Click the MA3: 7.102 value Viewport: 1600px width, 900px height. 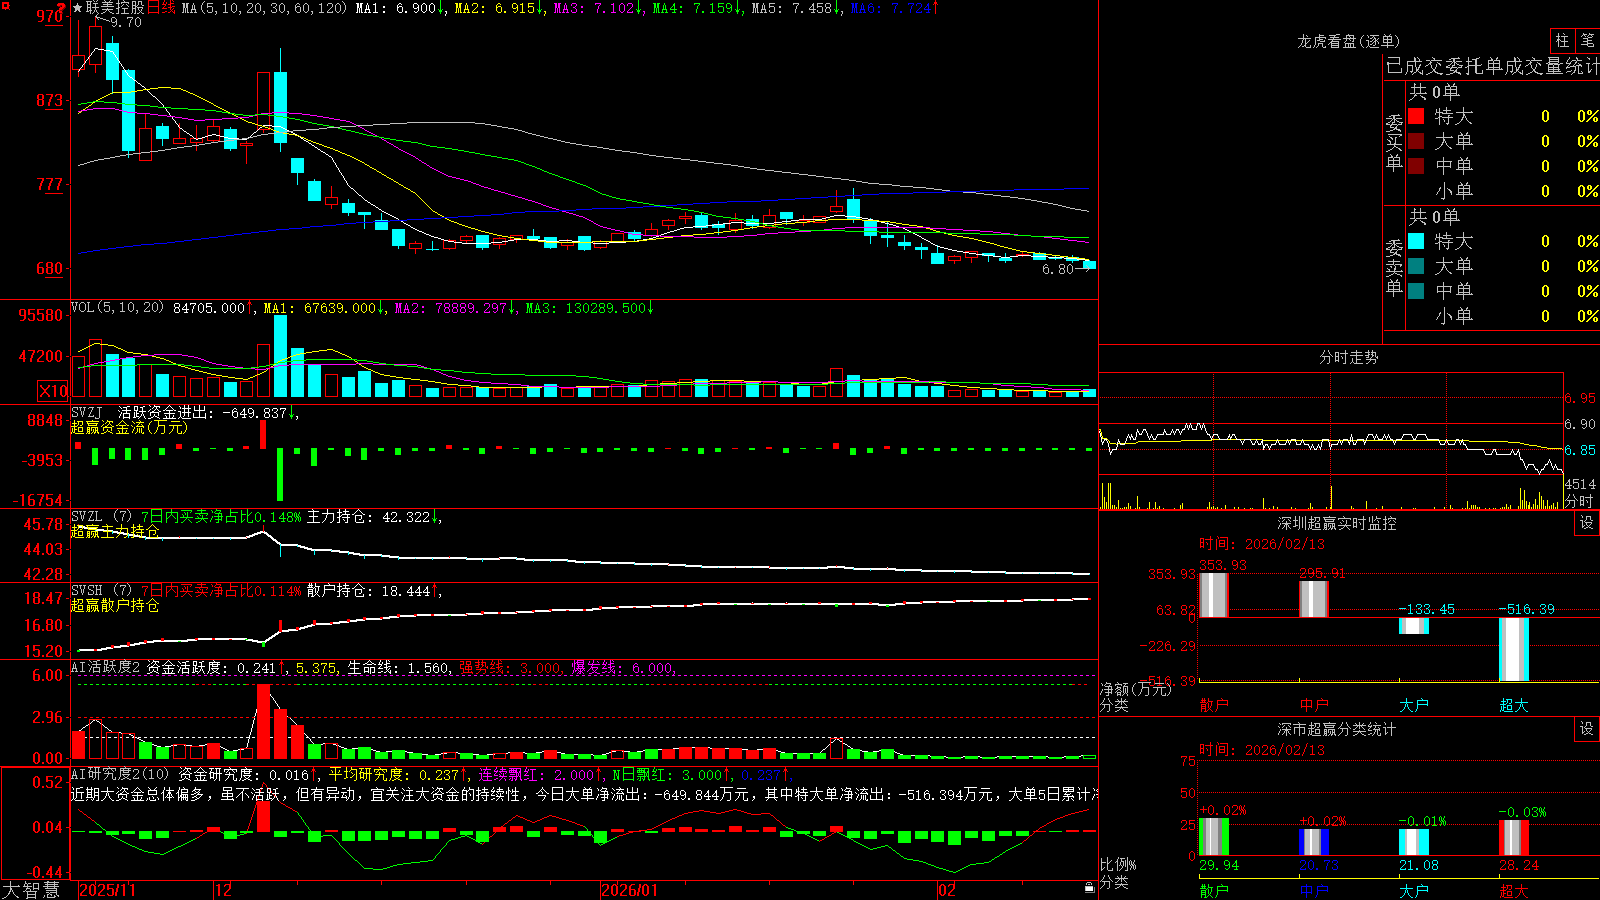pos(598,8)
